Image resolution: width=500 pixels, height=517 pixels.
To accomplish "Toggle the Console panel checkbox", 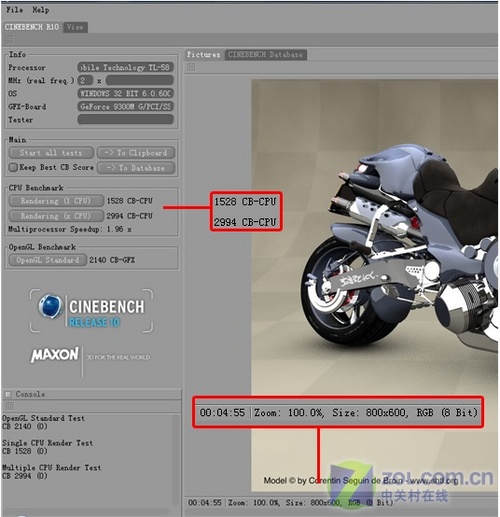I will [x=8, y=394].
